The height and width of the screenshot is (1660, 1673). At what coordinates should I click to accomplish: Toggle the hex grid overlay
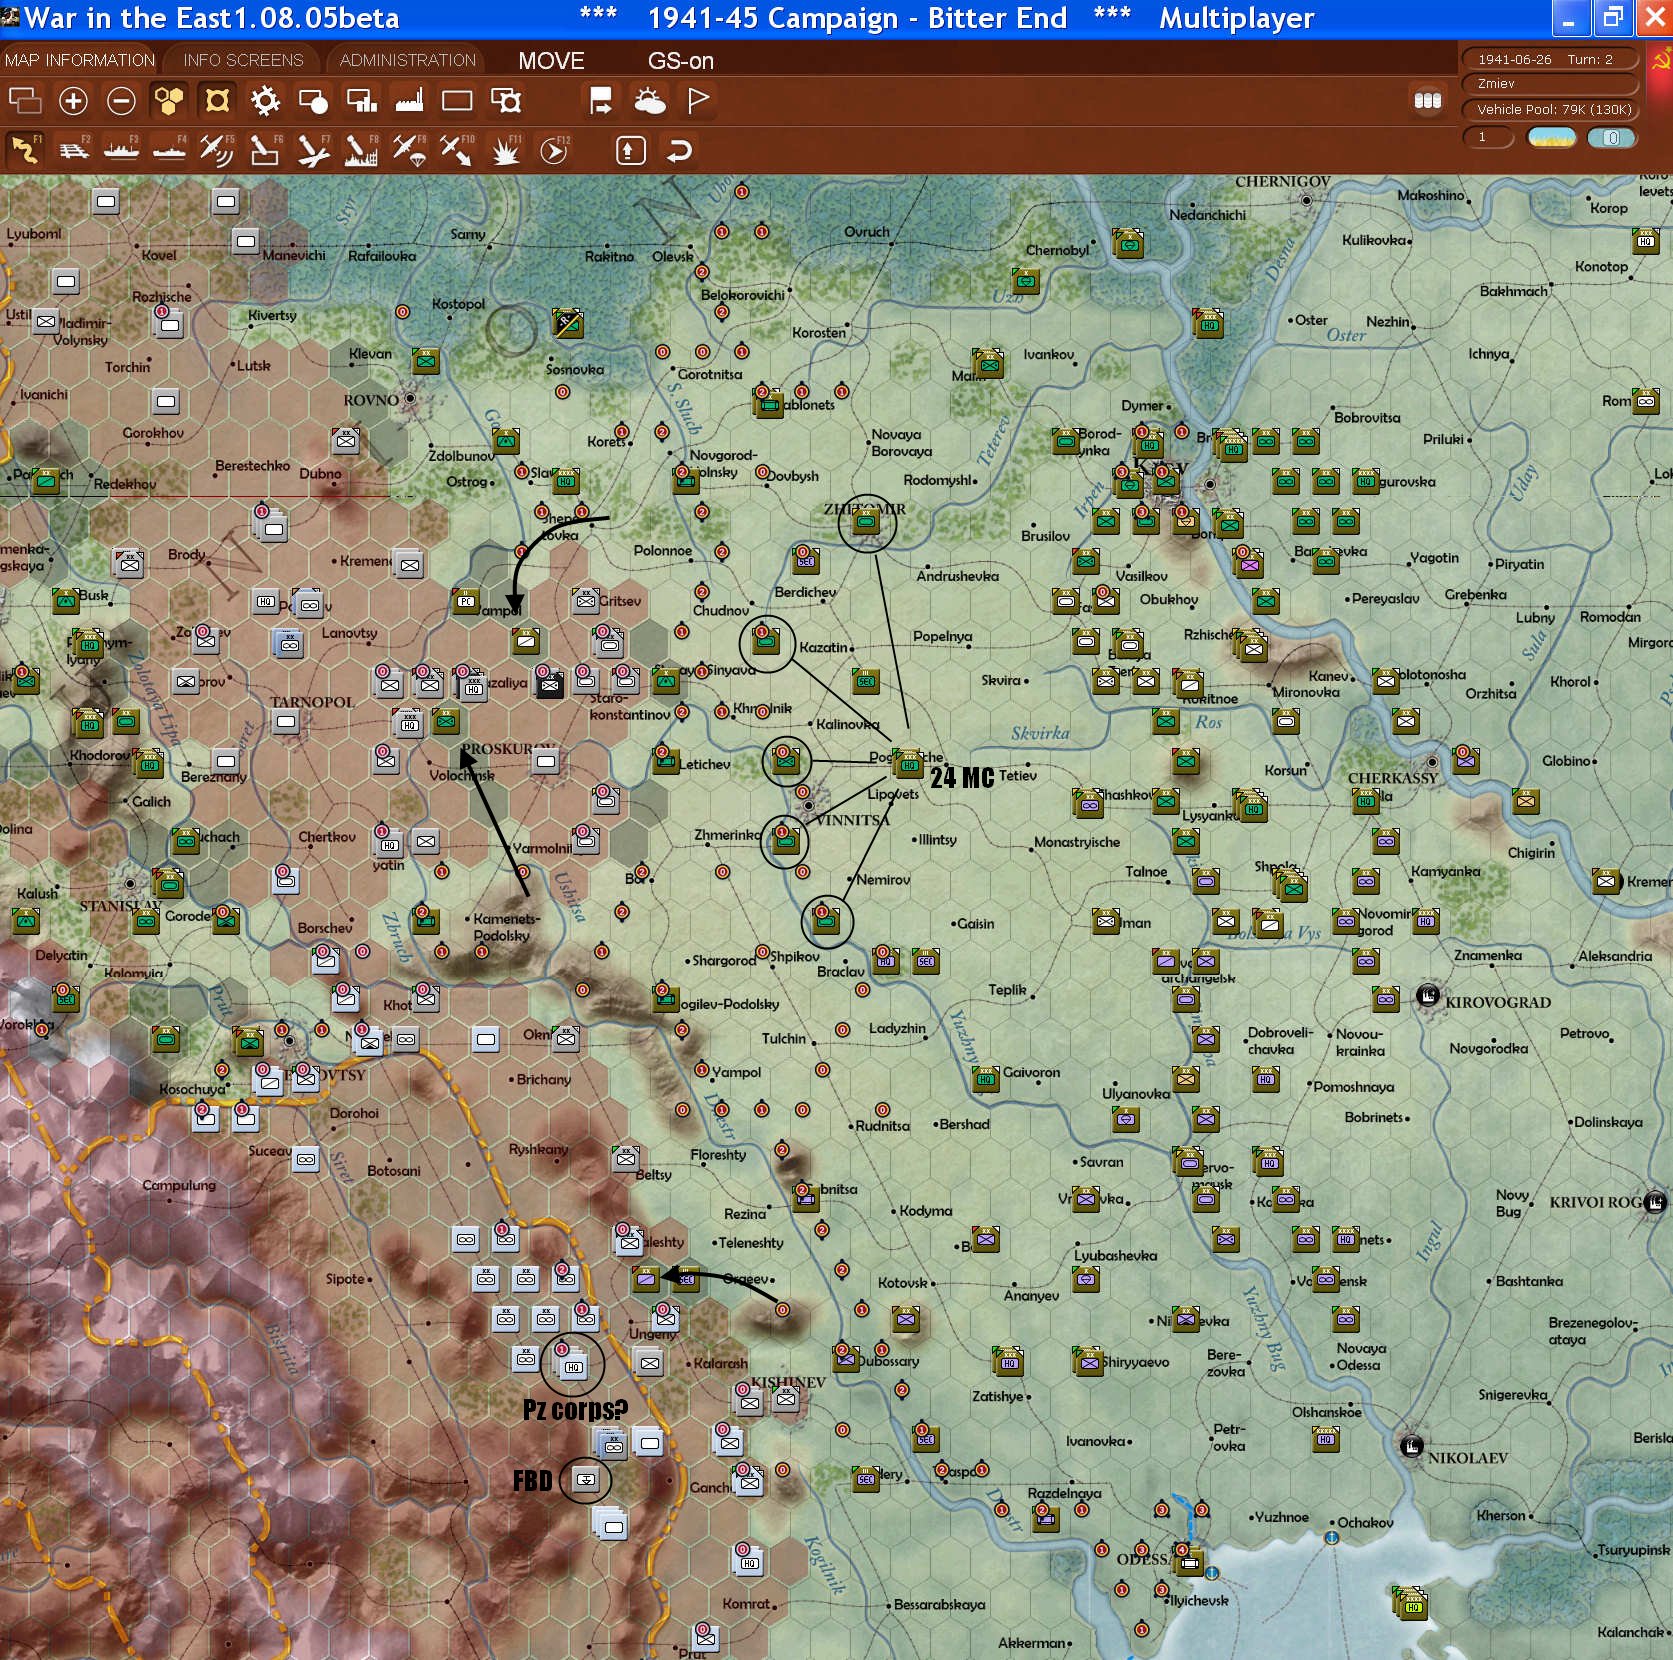click(x=168, y=100)
